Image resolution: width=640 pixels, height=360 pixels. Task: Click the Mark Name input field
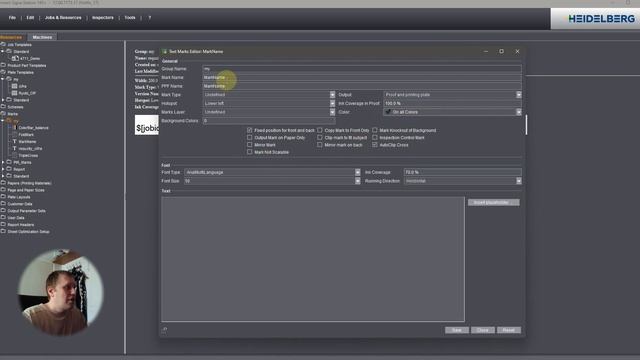coord(362,78)
